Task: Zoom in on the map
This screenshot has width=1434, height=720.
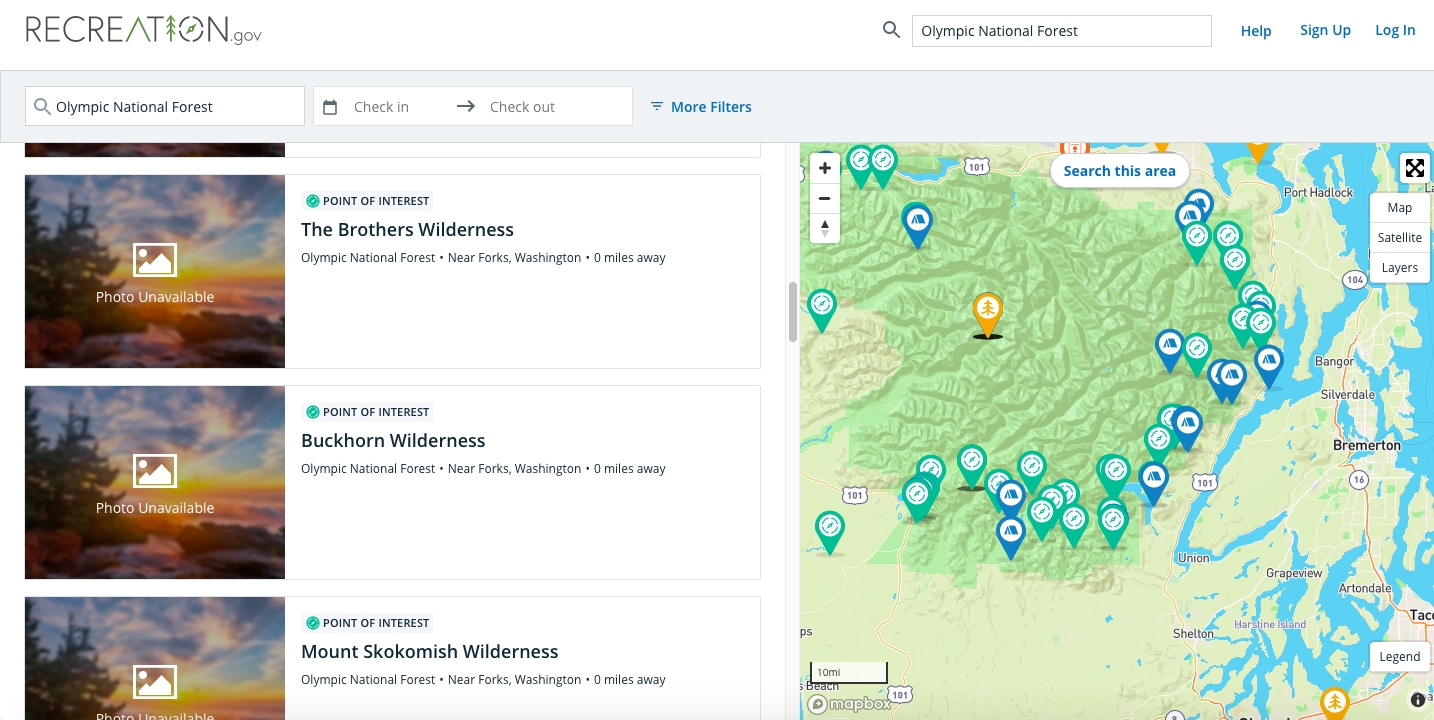Action: [x=825, y=168]
